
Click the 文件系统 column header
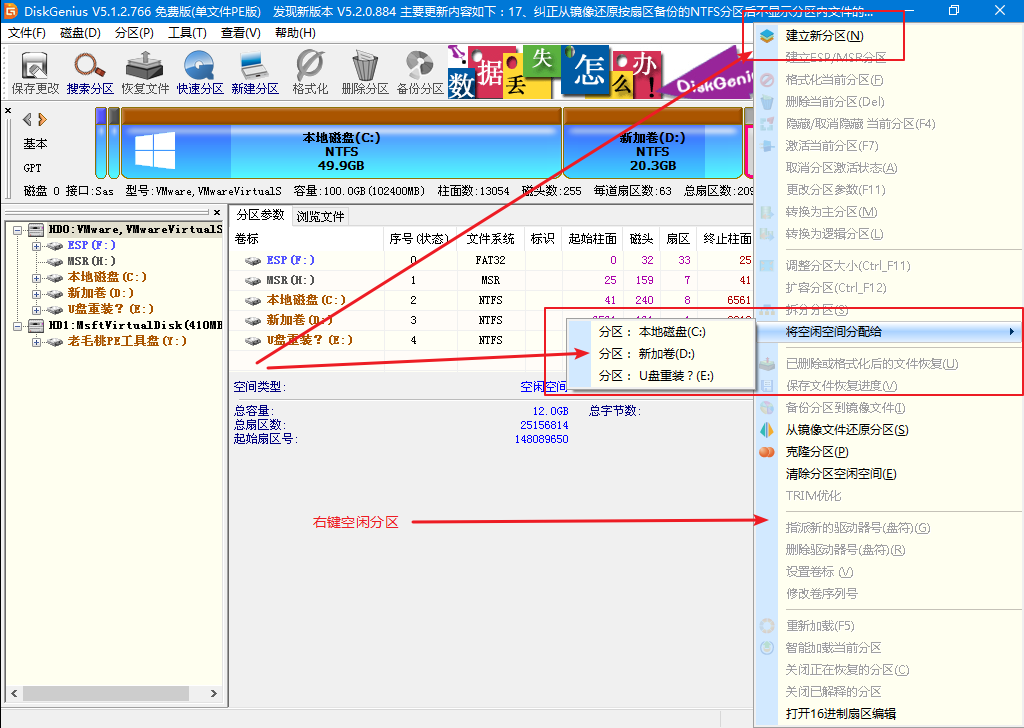tap(491, 239)
